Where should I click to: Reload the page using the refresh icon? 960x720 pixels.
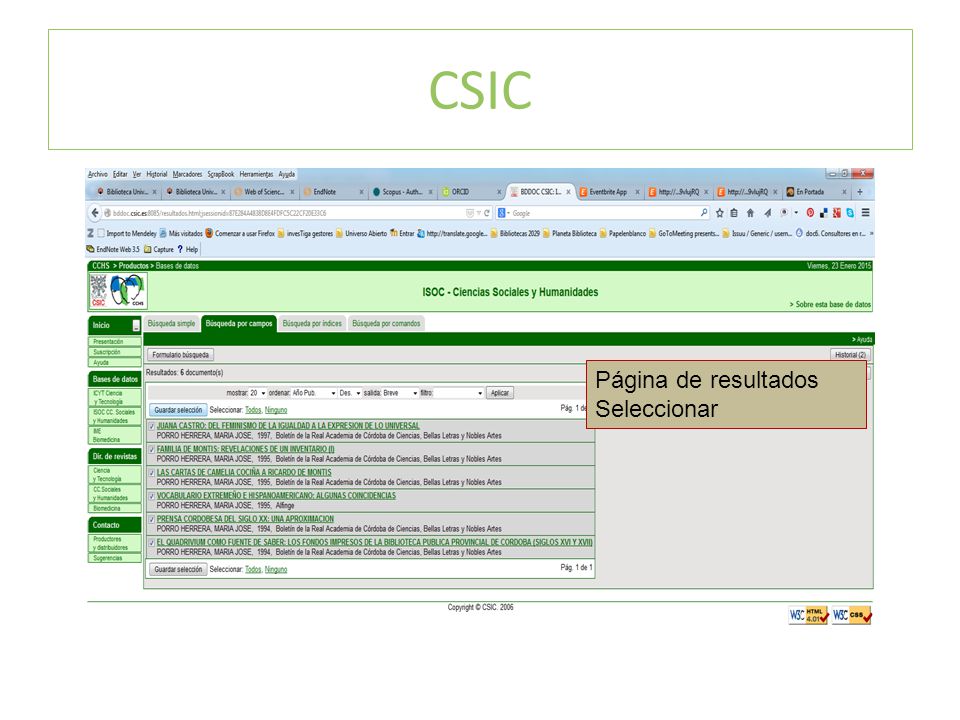point(487,213)
